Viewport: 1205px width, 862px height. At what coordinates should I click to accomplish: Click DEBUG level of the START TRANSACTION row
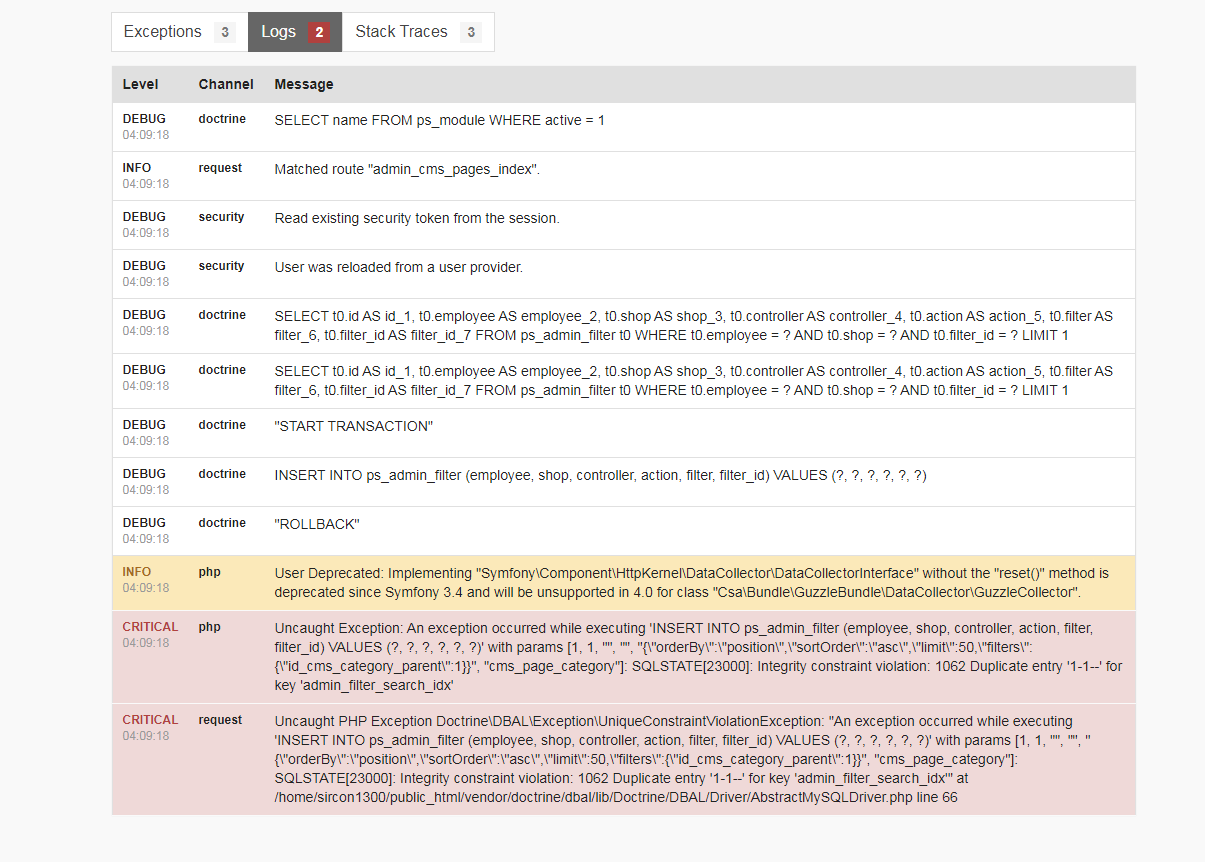(x=144, y=425)
